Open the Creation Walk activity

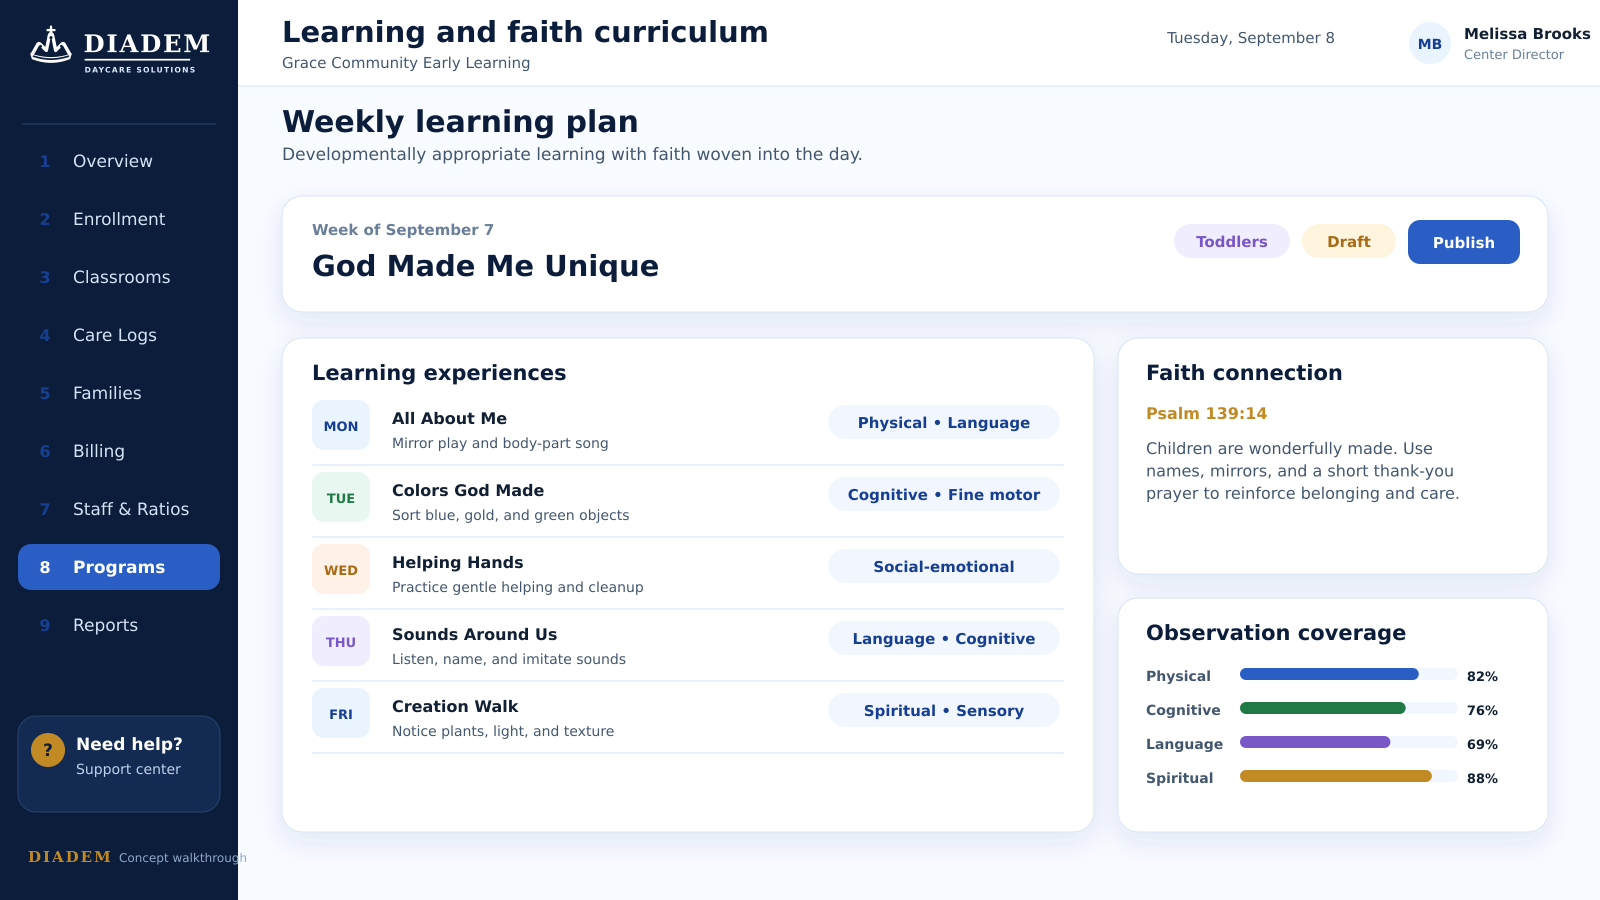point(455,706)
